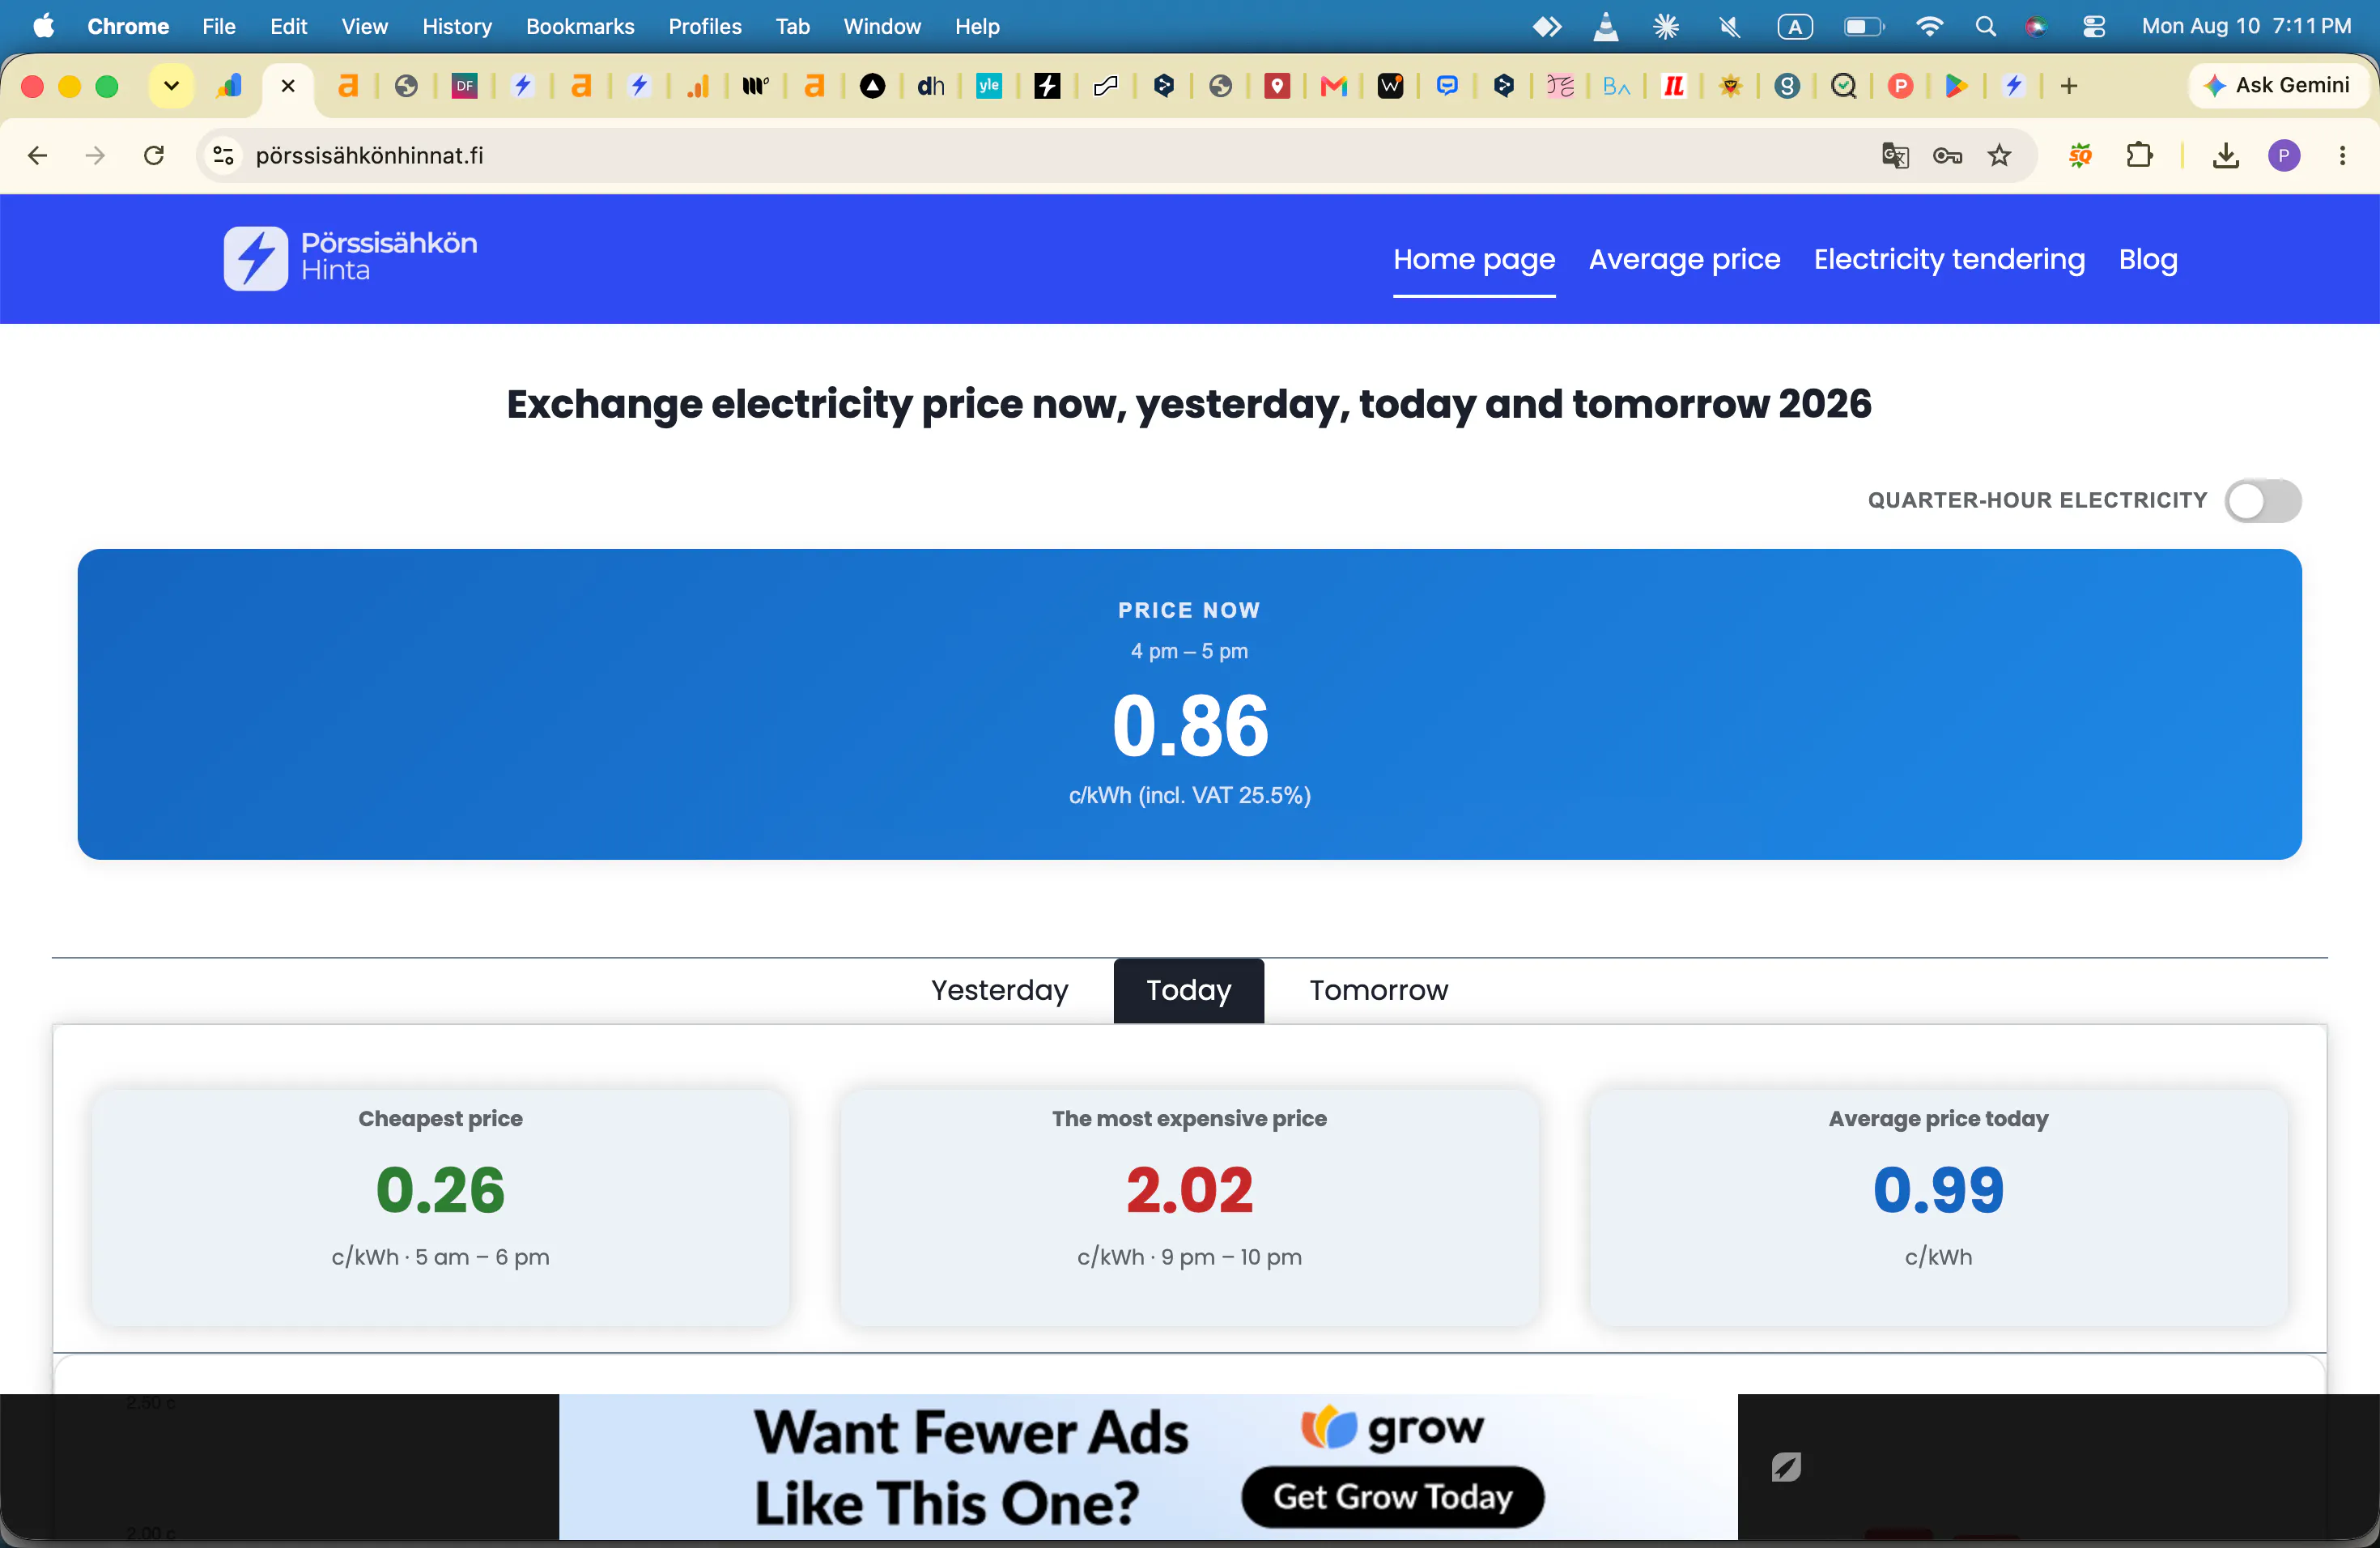The width and height of the screenshot is (2380, 1548).
Task: Open the Chrome three-dot menu
Action: (x=2342, y=156)
